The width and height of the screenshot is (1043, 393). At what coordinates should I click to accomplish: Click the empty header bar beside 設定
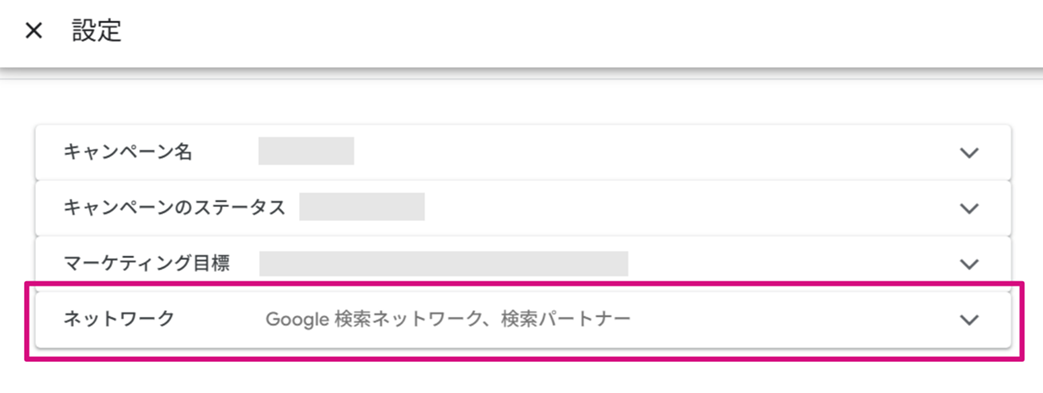click(x=579, y=32)
